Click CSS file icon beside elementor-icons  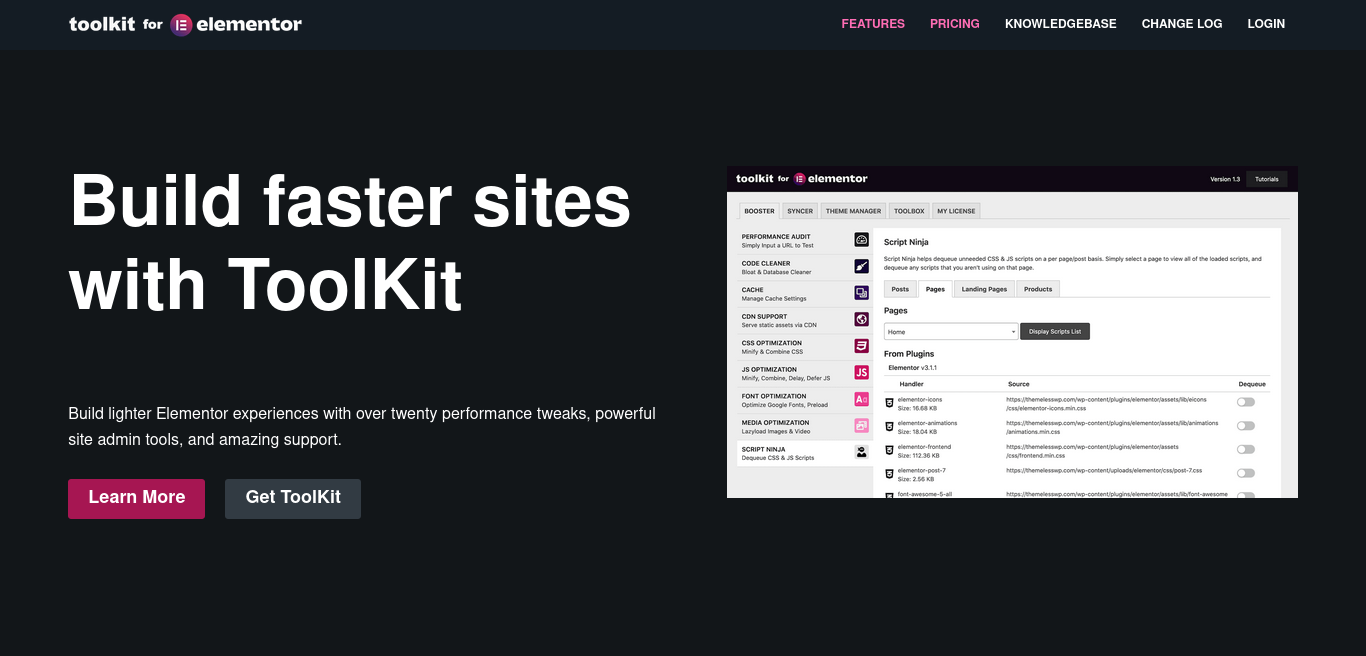click(889, 402)
